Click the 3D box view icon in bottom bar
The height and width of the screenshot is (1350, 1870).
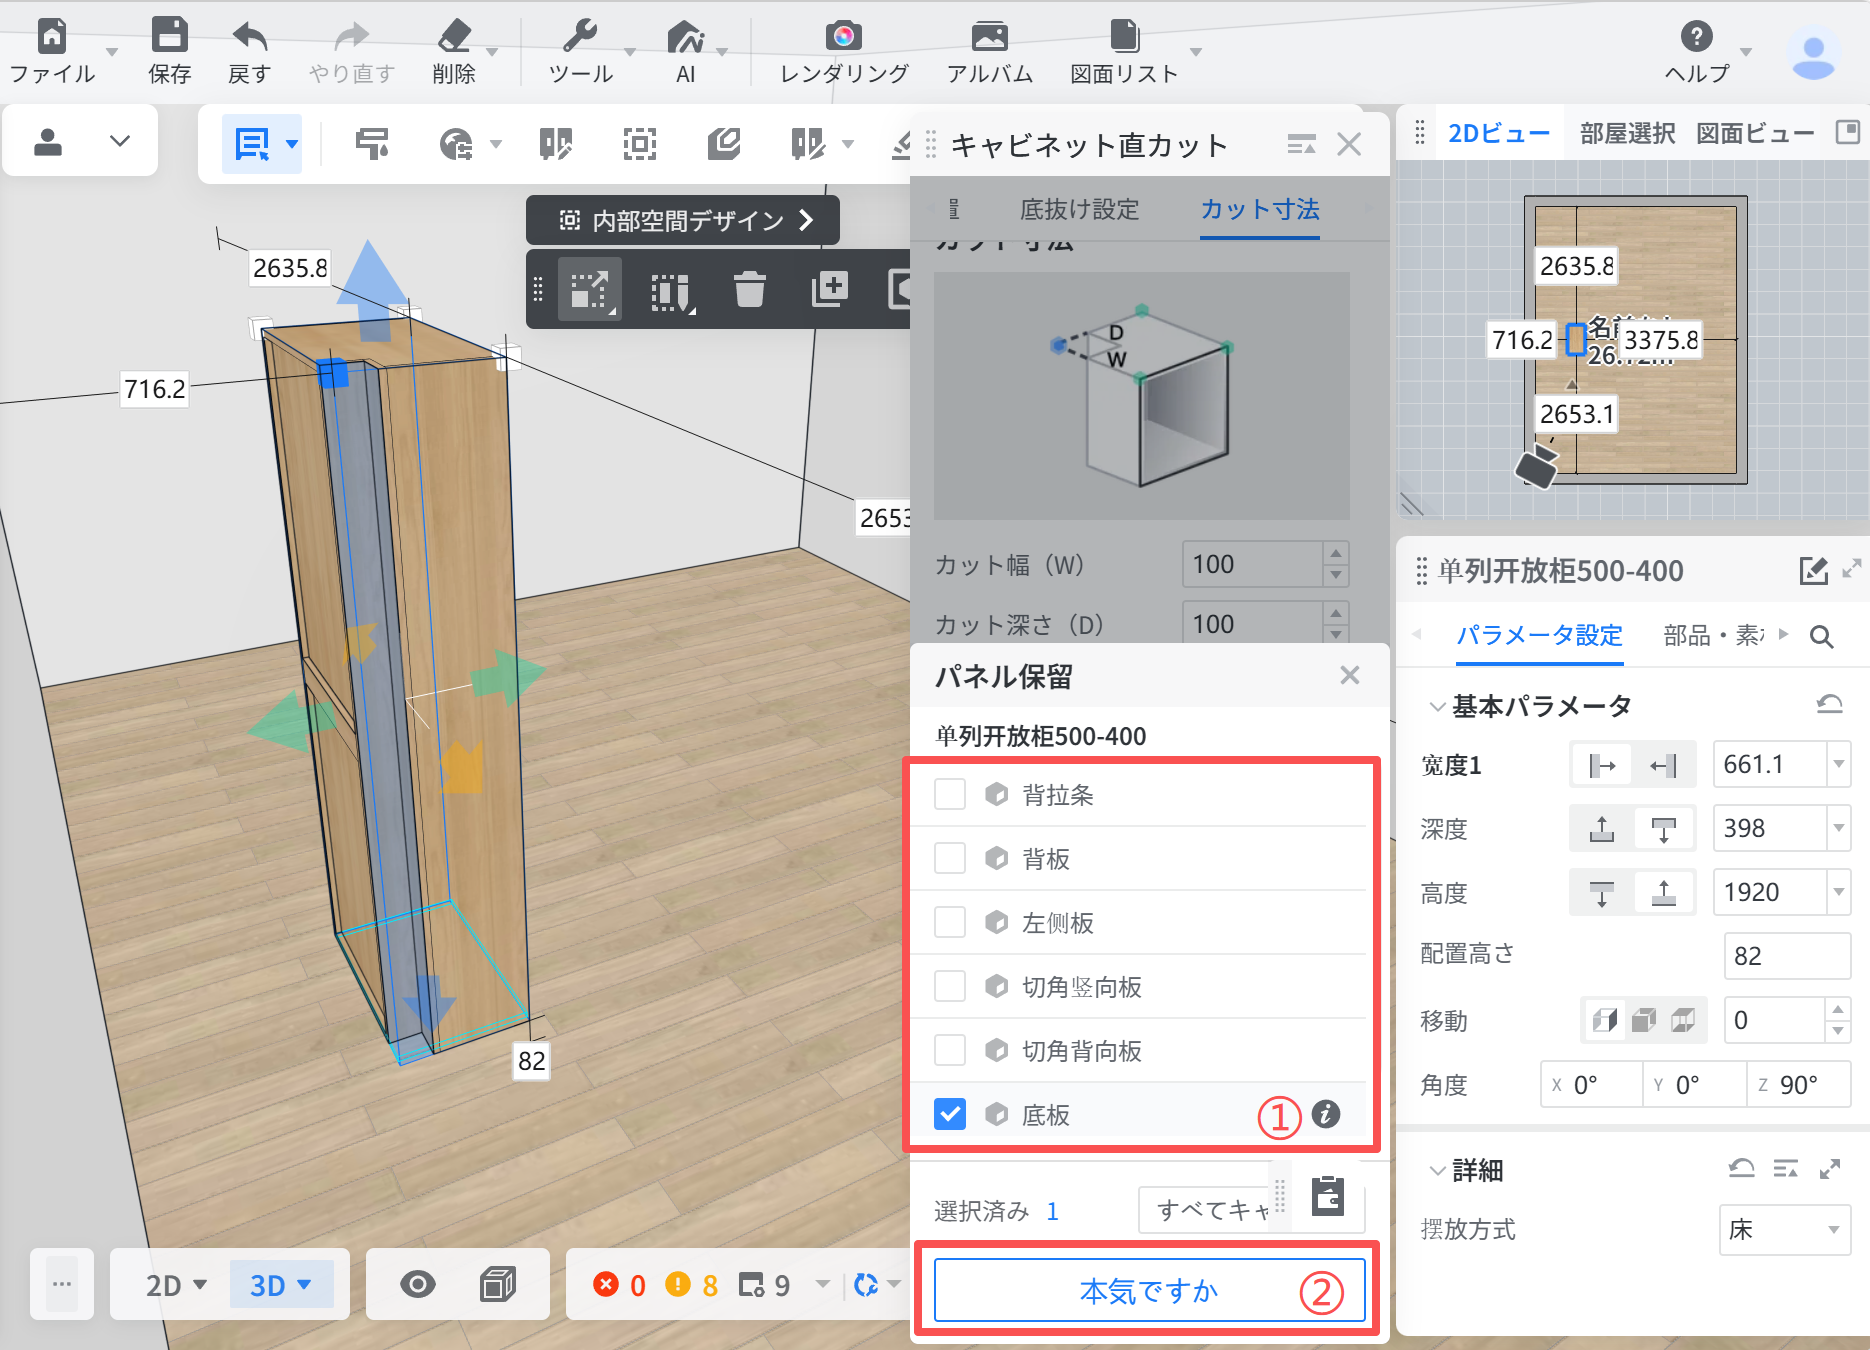[x=497, y=1284]
